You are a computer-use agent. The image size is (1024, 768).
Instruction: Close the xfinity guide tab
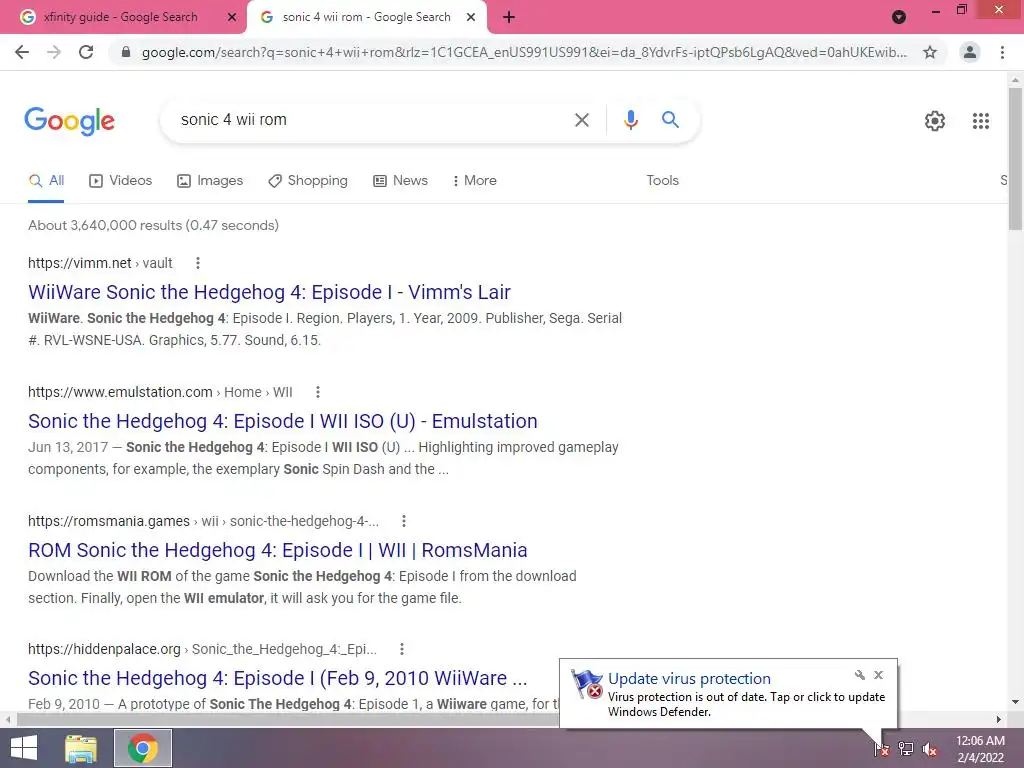point(232,17)
